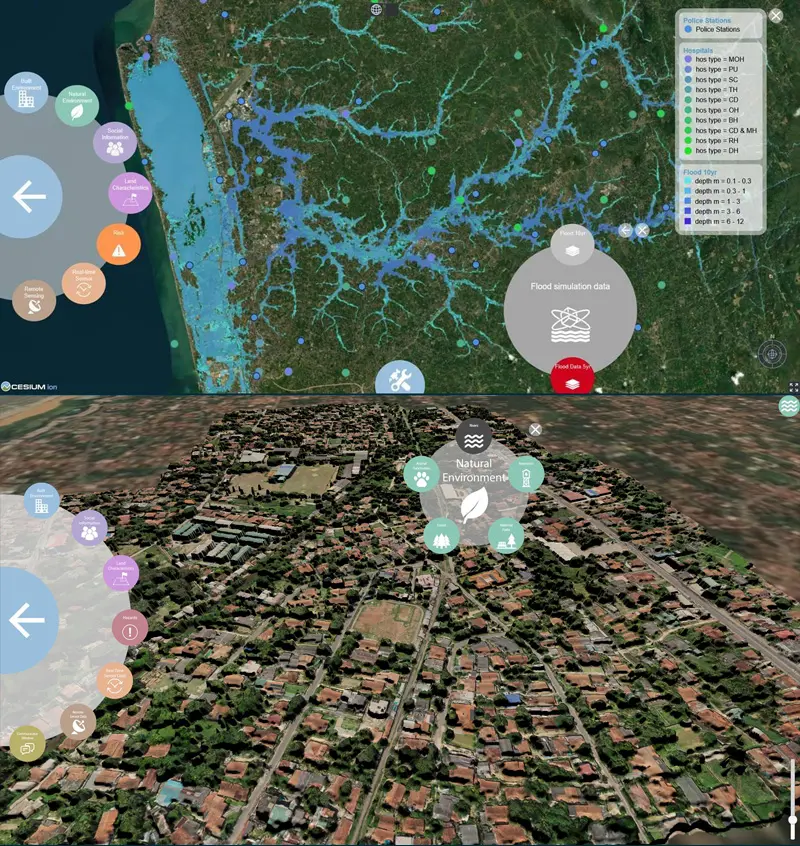Go back using small arrow near flood menu
Viewport: 800px width, 846px height.
click(625, 230)
